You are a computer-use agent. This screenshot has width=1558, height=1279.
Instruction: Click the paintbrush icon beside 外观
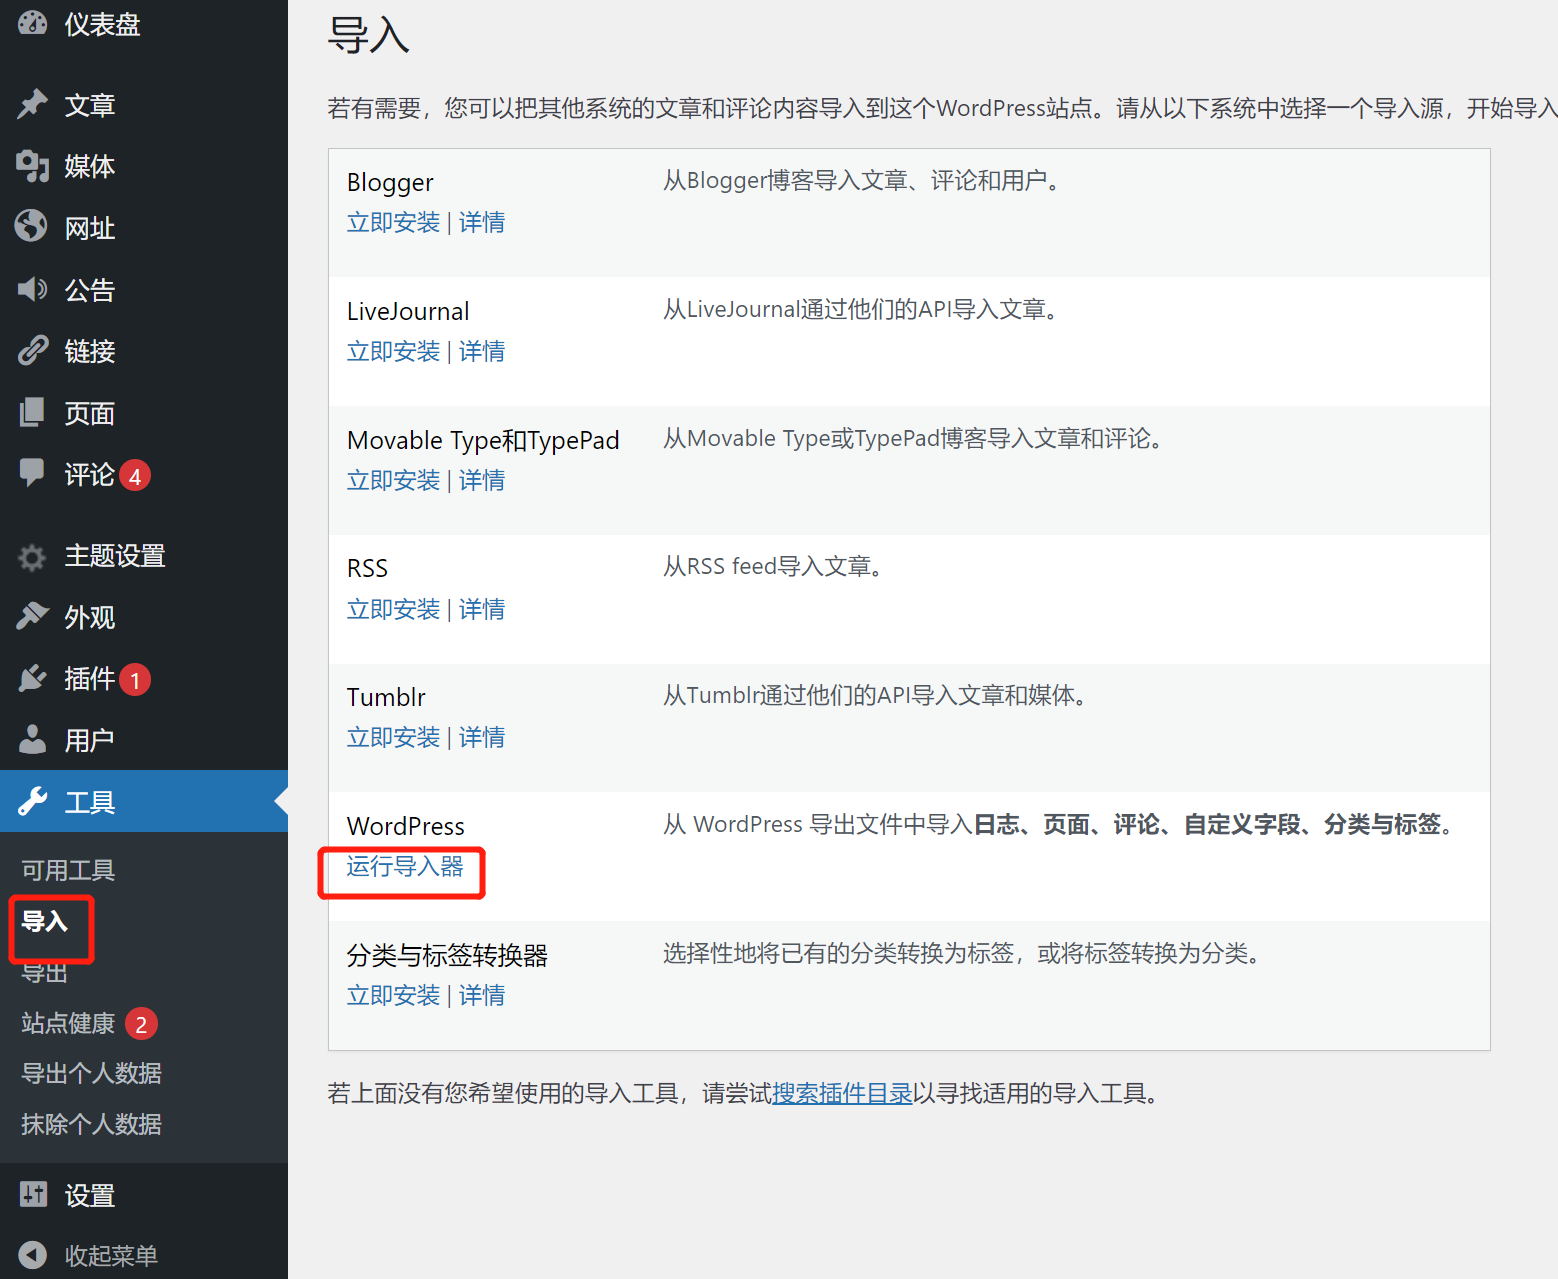tap(32, 617)
